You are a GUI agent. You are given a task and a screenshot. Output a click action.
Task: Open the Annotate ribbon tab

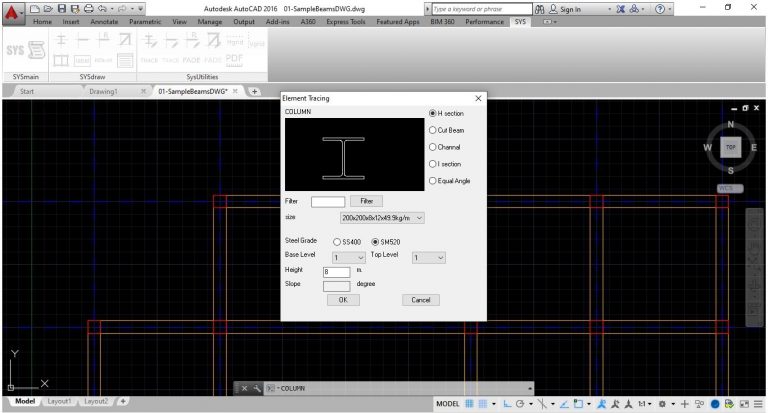(x=104, y=22)
